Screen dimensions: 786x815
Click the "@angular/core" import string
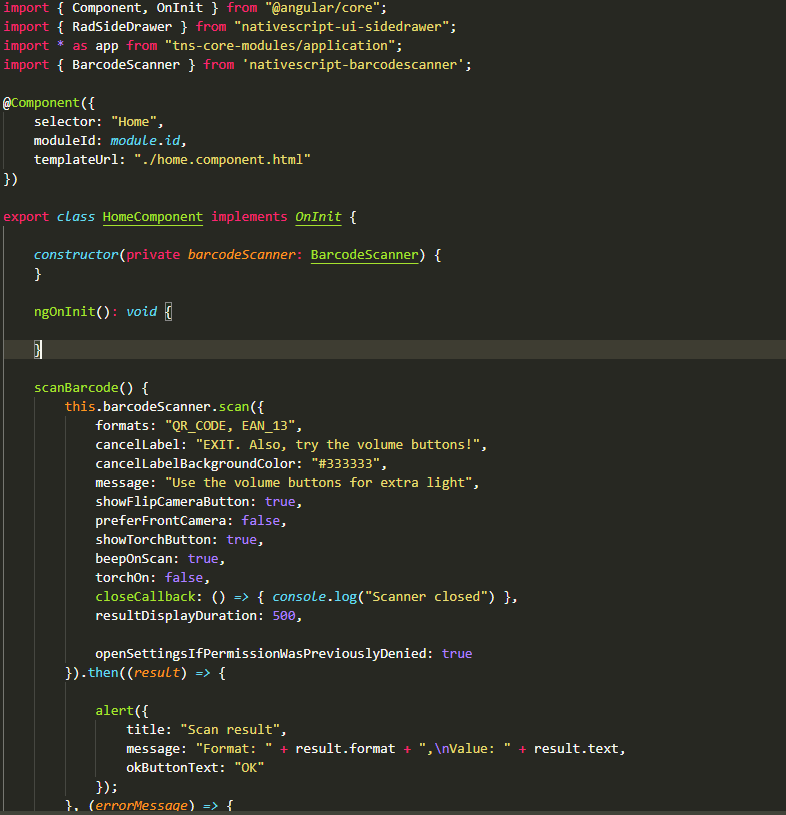point(325,8)
